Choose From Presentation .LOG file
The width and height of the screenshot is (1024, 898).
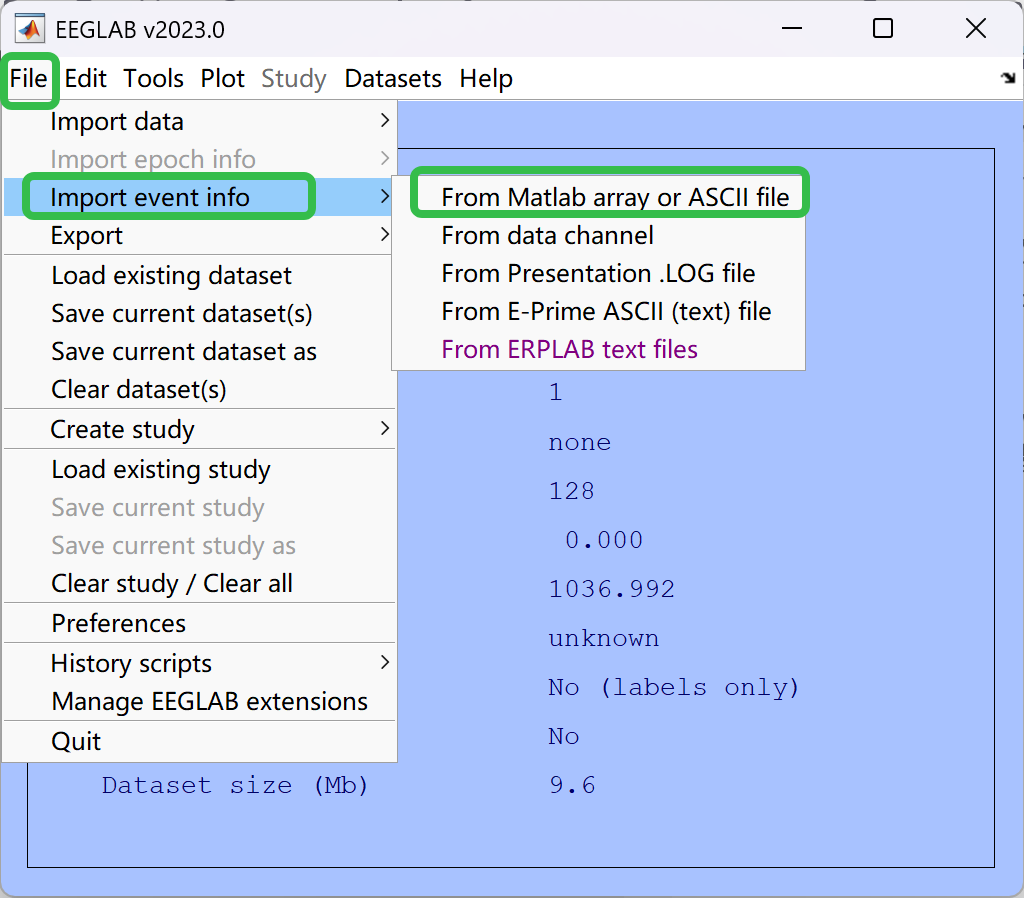point(599,273)
